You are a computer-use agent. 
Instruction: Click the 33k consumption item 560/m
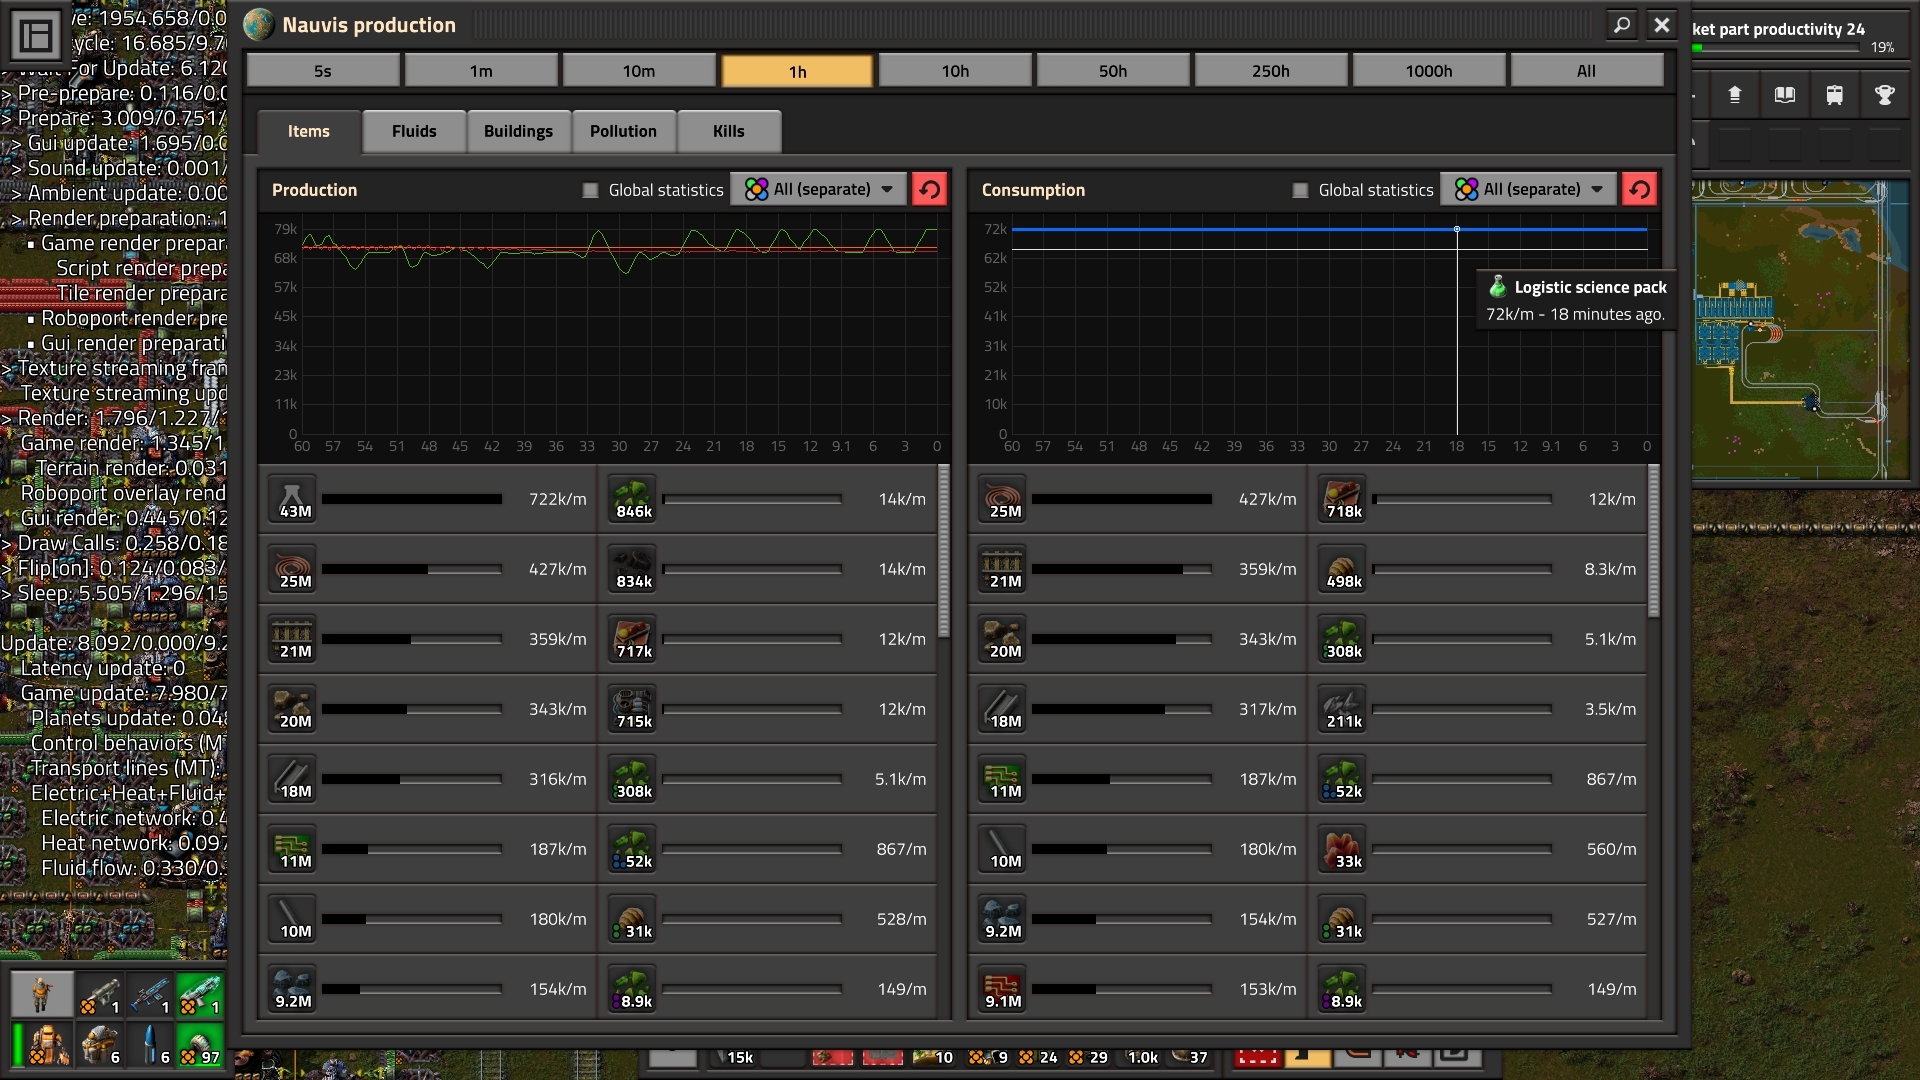coord(1343,849)
